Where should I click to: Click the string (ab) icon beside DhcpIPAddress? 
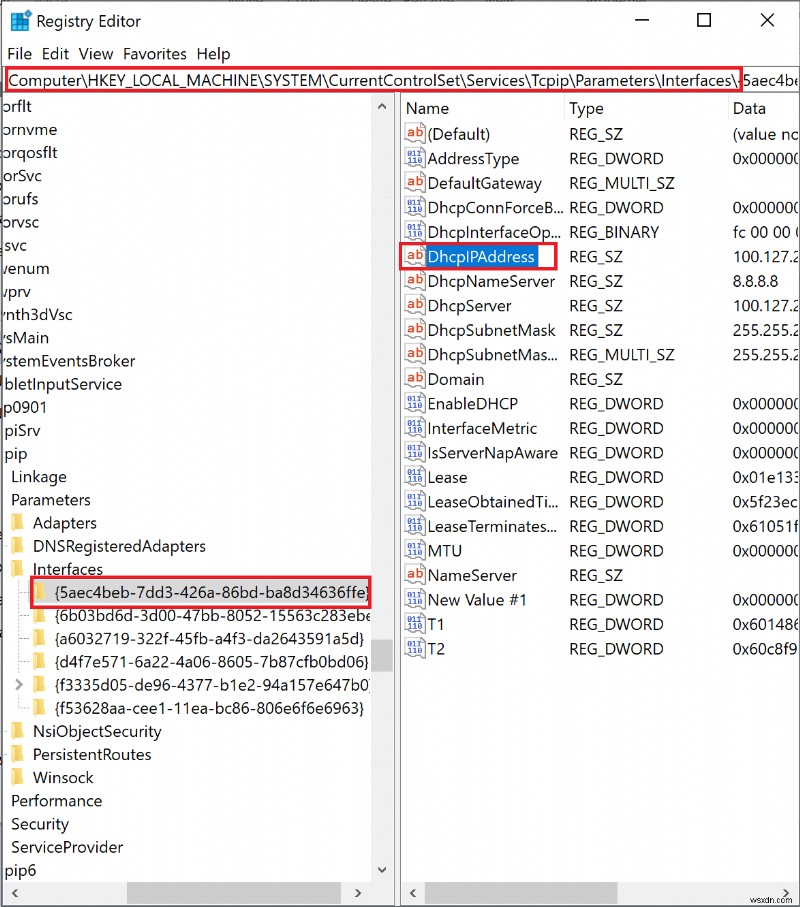[415, 256]
